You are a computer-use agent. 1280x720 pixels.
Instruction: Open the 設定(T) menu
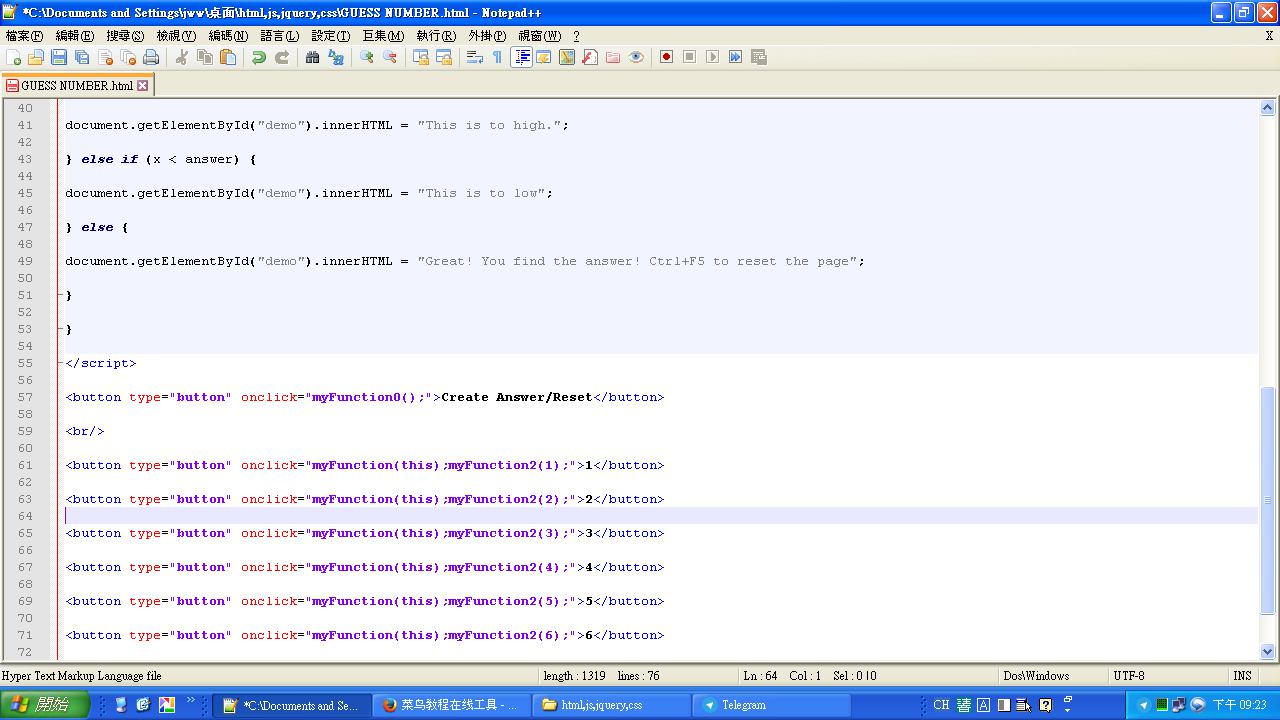tap(331, 36)
